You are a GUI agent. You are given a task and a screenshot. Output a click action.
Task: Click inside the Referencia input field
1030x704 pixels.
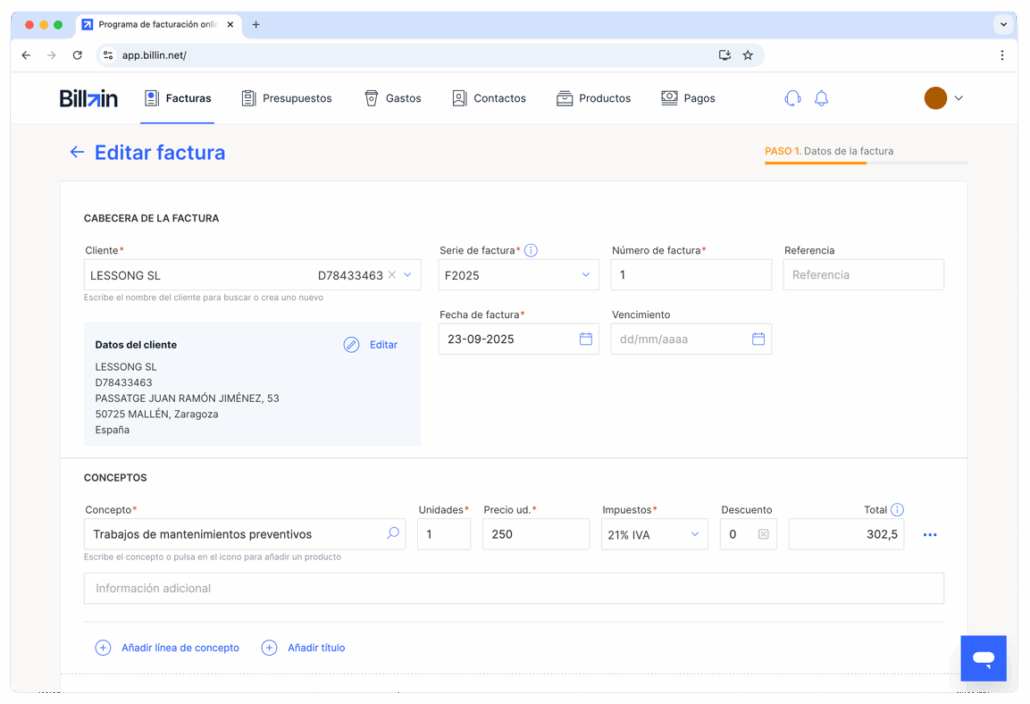click(863, 275)
